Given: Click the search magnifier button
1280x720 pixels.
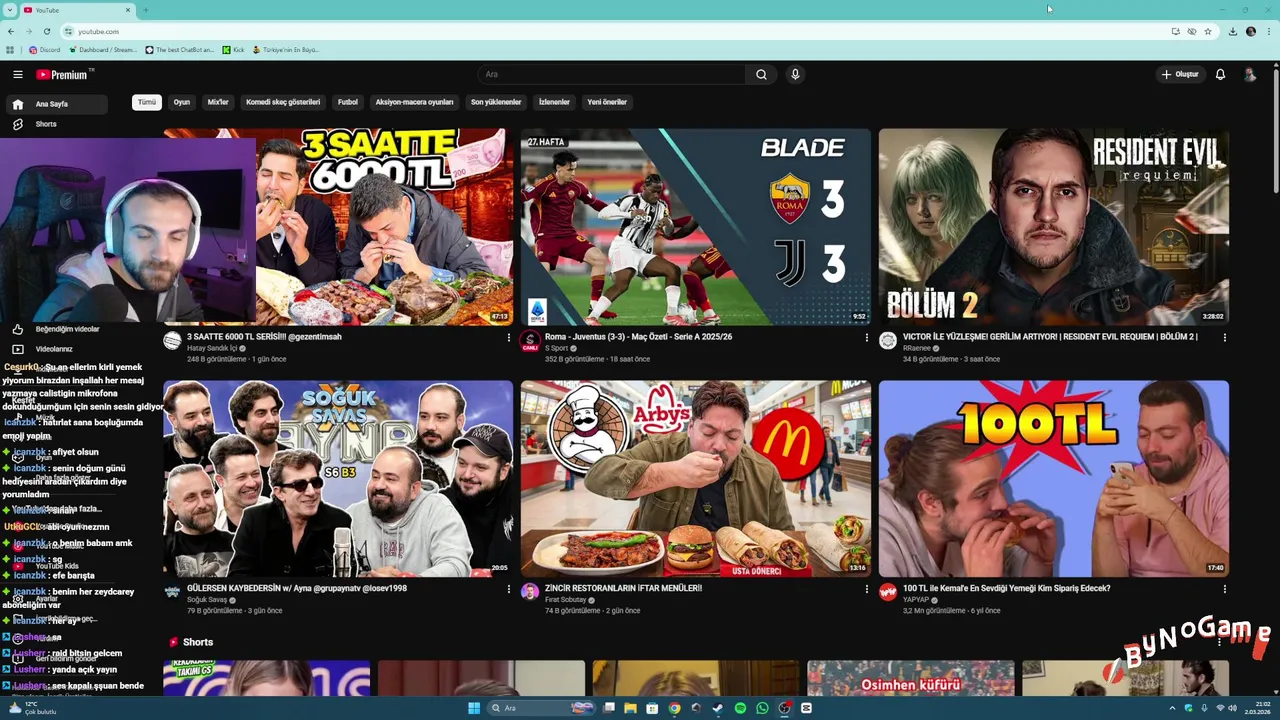Looking at the screenshot, I should (x=761, y=74).
